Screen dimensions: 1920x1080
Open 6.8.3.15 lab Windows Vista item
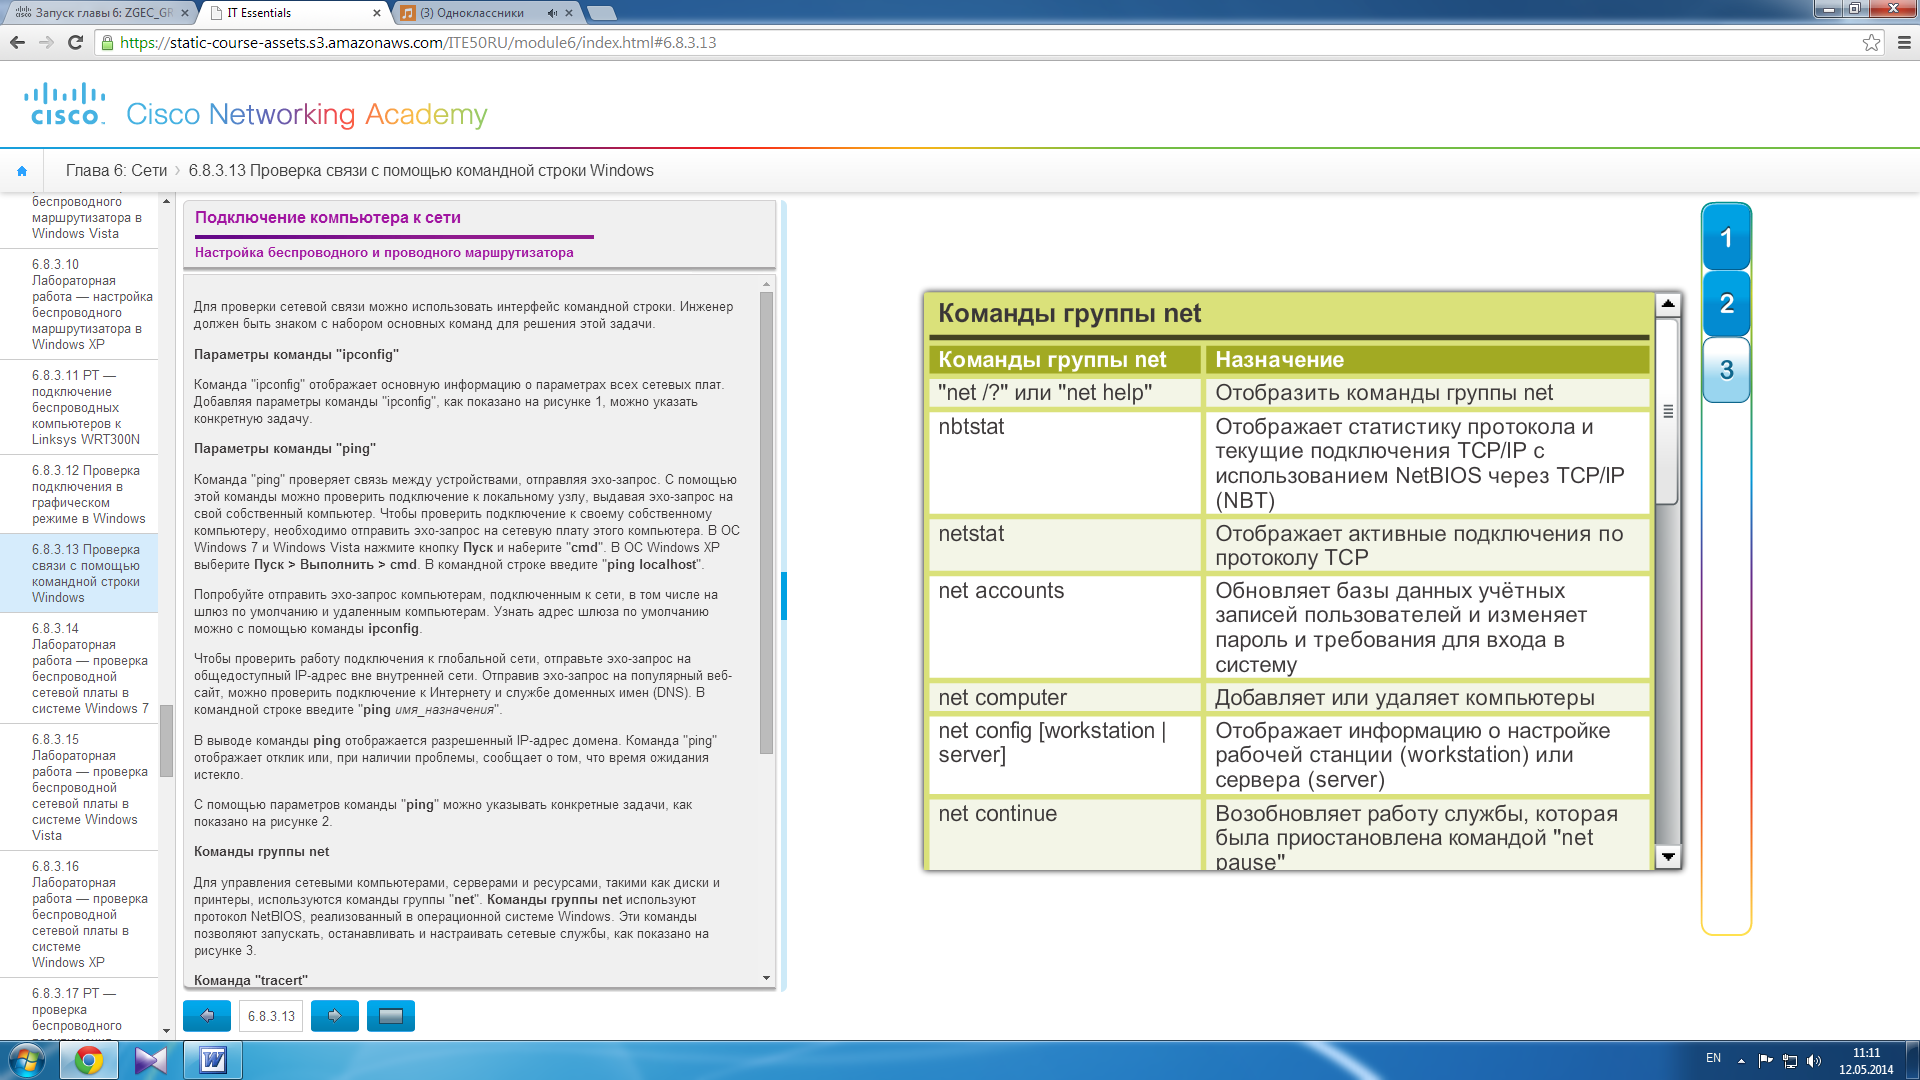[79, 787]
